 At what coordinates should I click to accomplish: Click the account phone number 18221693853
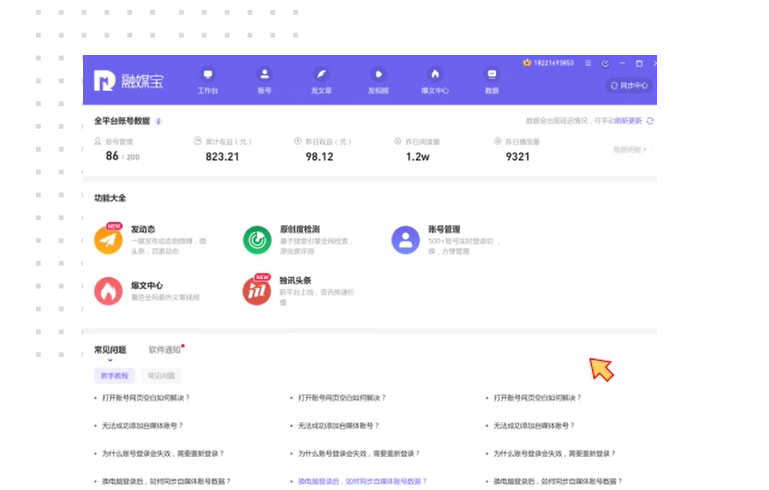(x=554, y=63)
